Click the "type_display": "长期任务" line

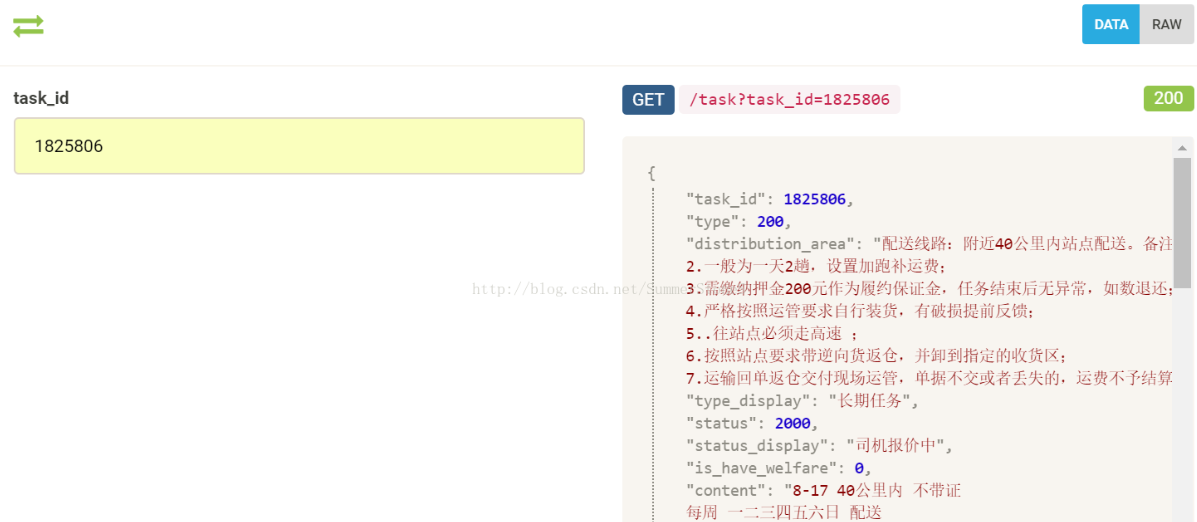802,400
